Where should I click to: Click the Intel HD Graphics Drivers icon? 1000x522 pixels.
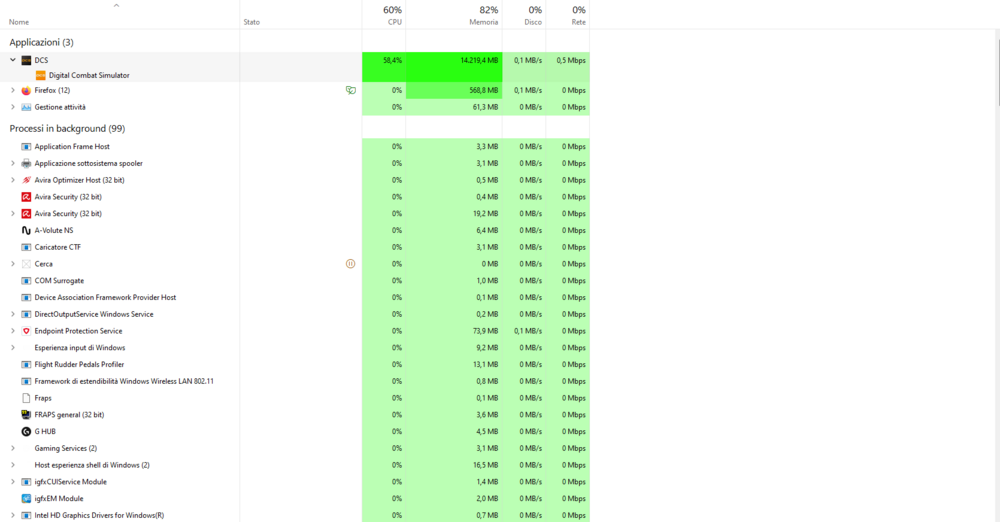tap(26, 516)
